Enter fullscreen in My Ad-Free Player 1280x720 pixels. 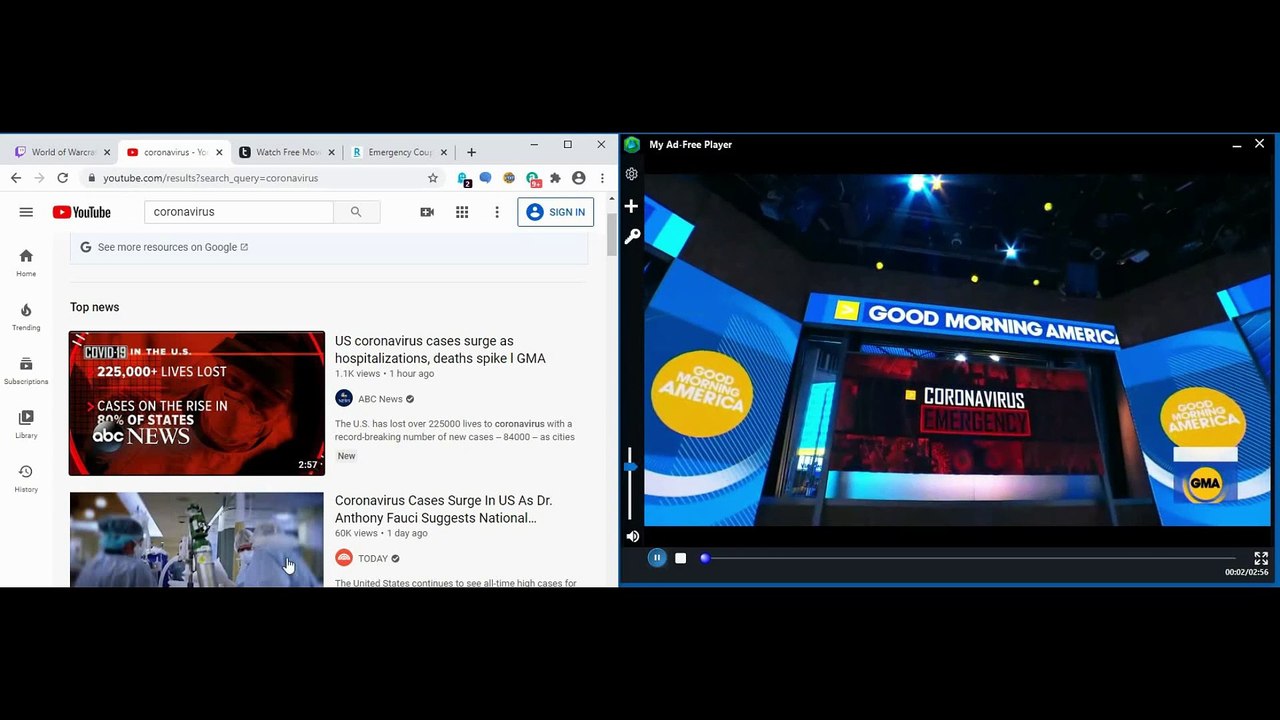(x=1261, y=558)
